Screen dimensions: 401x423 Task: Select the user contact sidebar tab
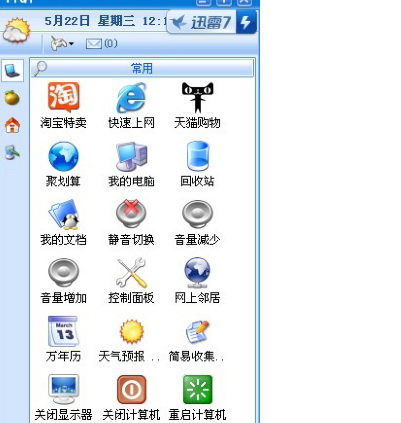[x=12, y=152]
